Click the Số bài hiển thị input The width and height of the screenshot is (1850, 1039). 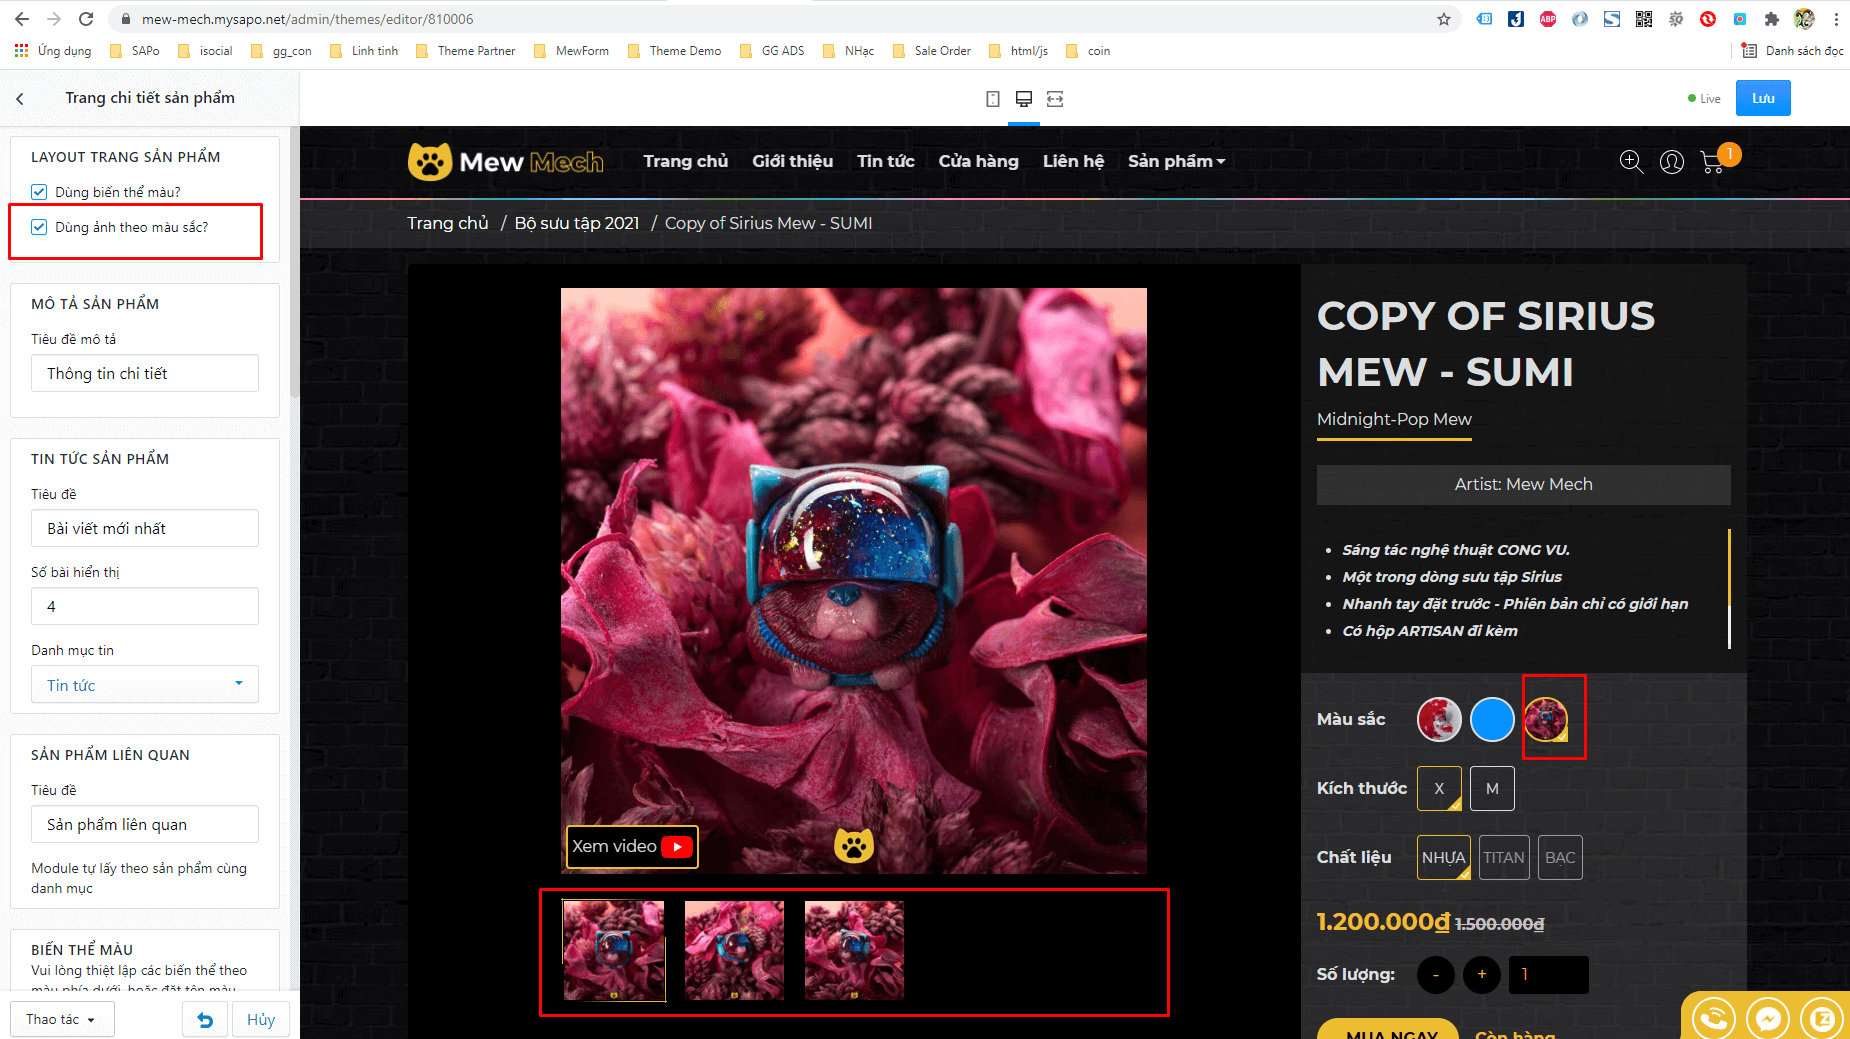click(x=145, y=606)
